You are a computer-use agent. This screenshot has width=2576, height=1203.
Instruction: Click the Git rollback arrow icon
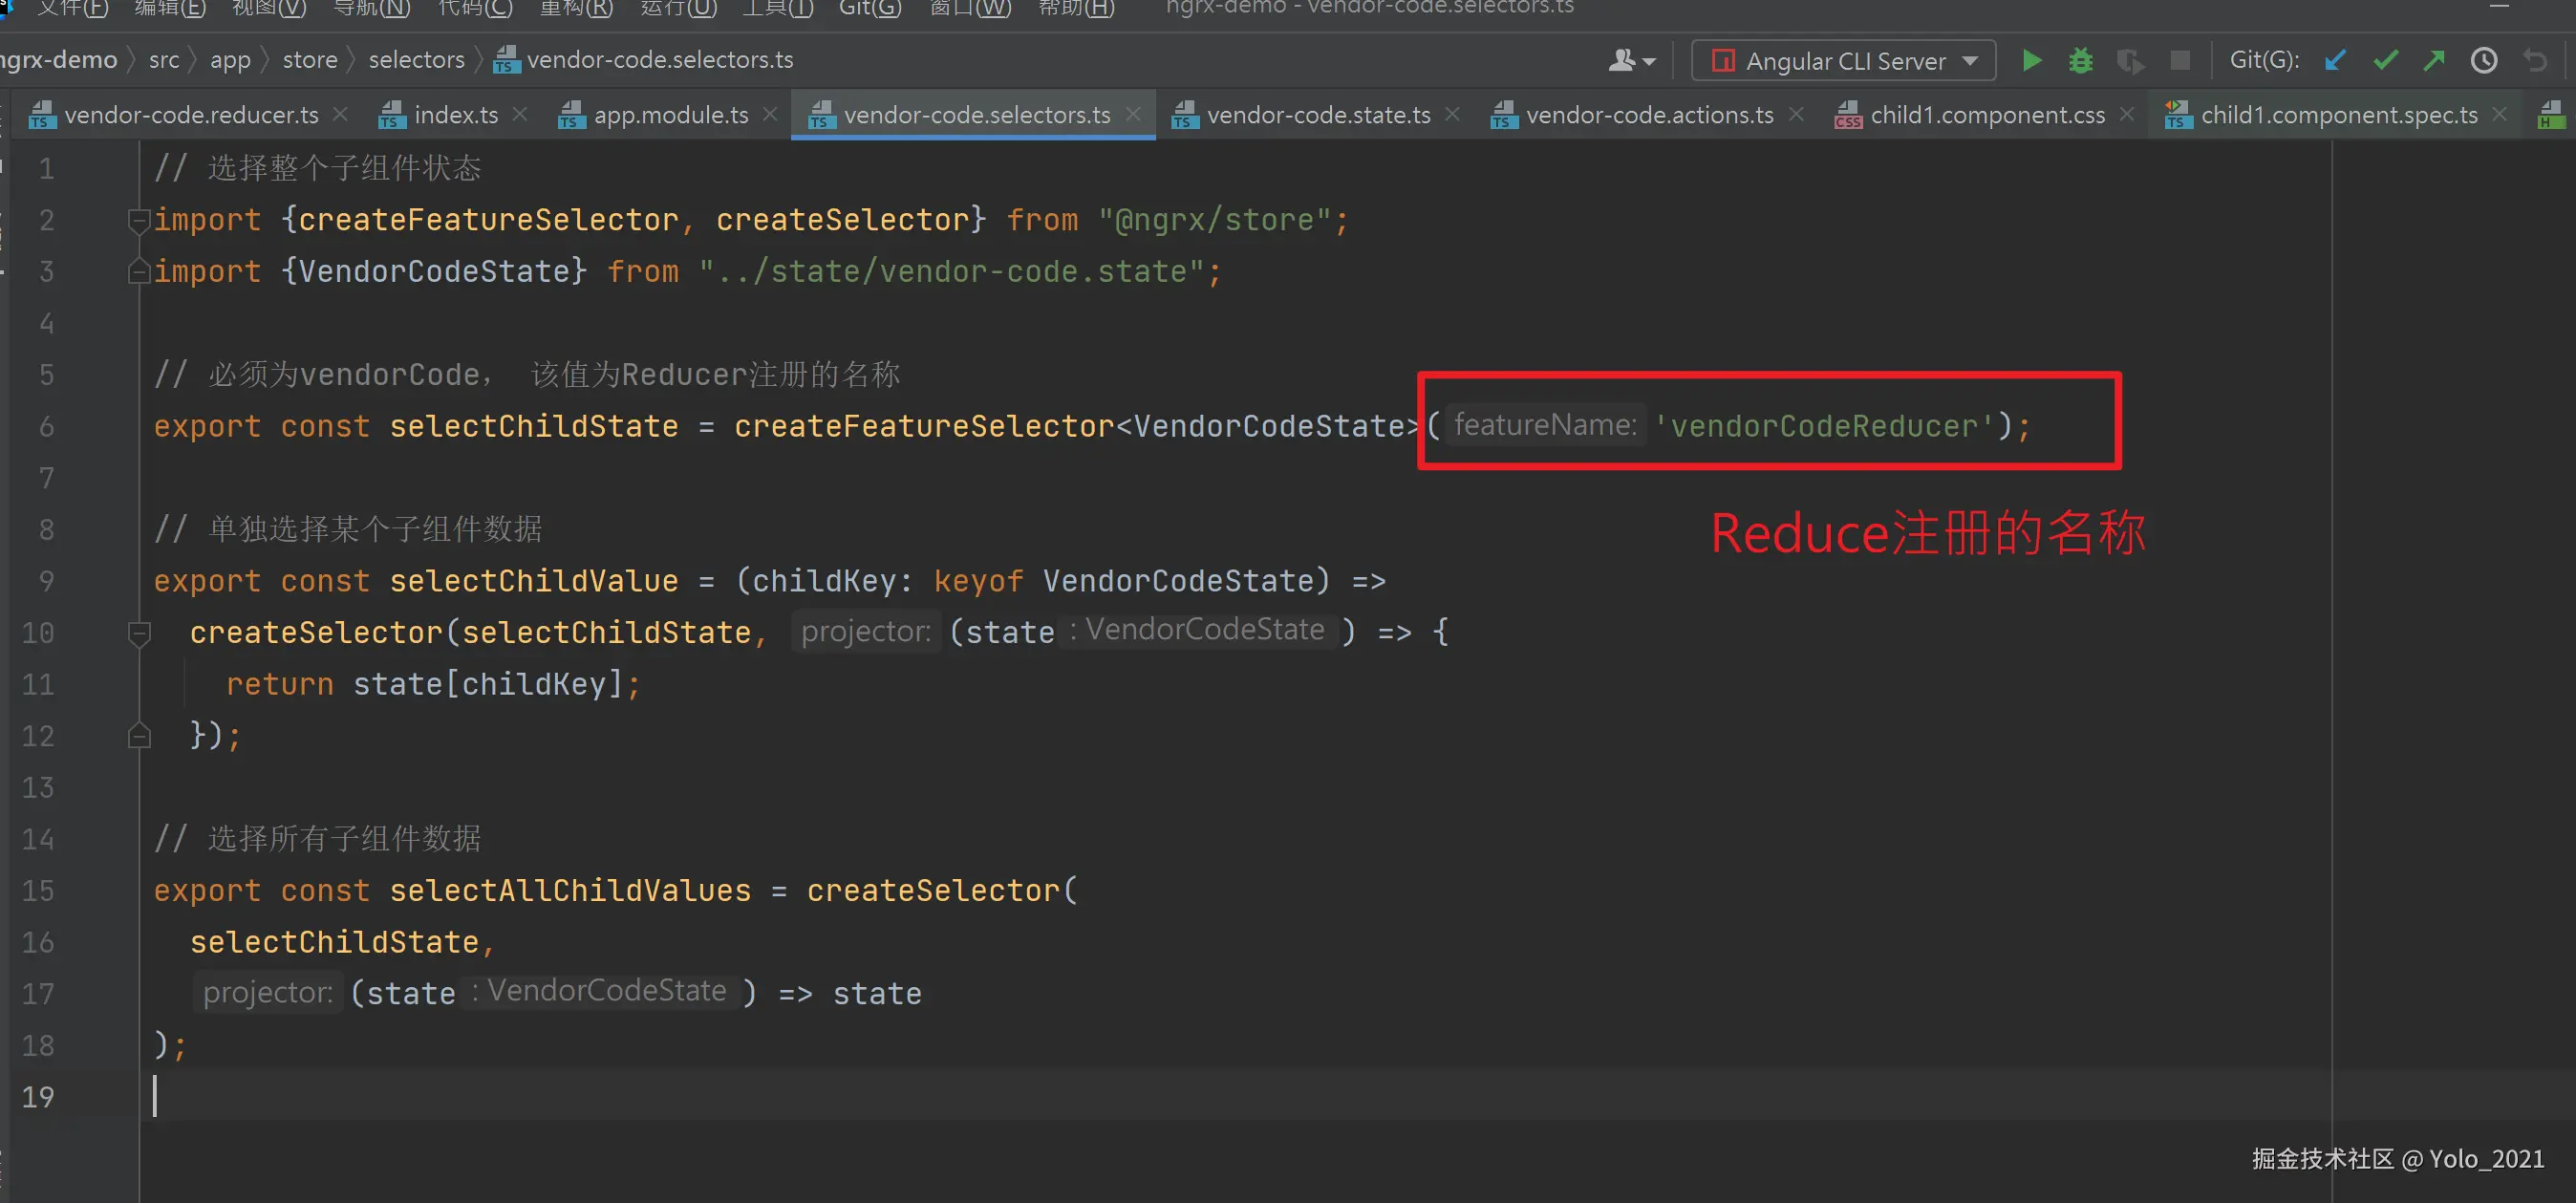tap(2535, 61)
